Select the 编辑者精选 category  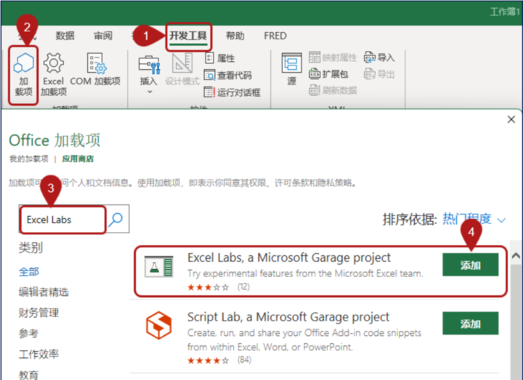[44, 292]
